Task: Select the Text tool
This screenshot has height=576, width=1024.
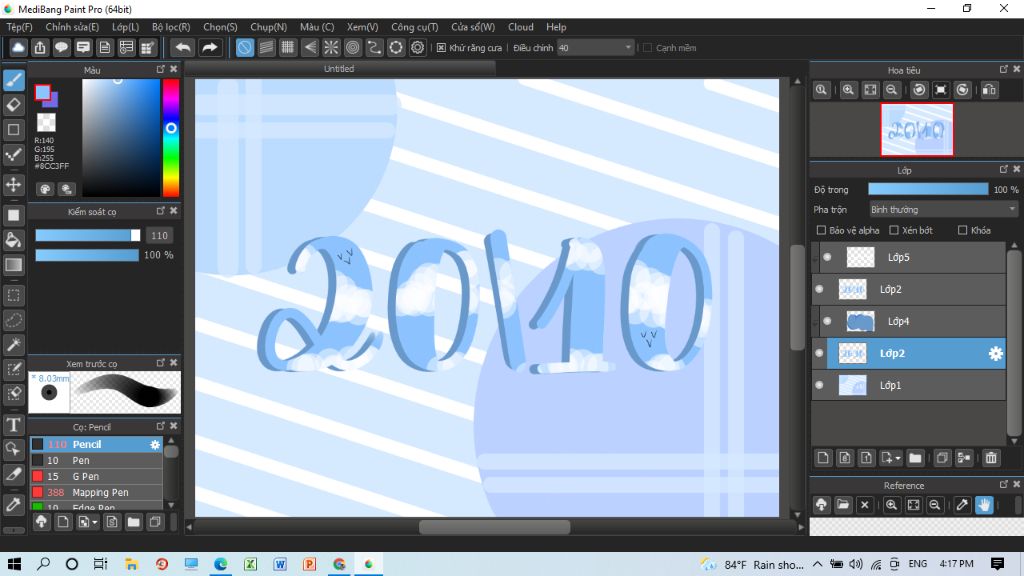Action: [14, 425]
